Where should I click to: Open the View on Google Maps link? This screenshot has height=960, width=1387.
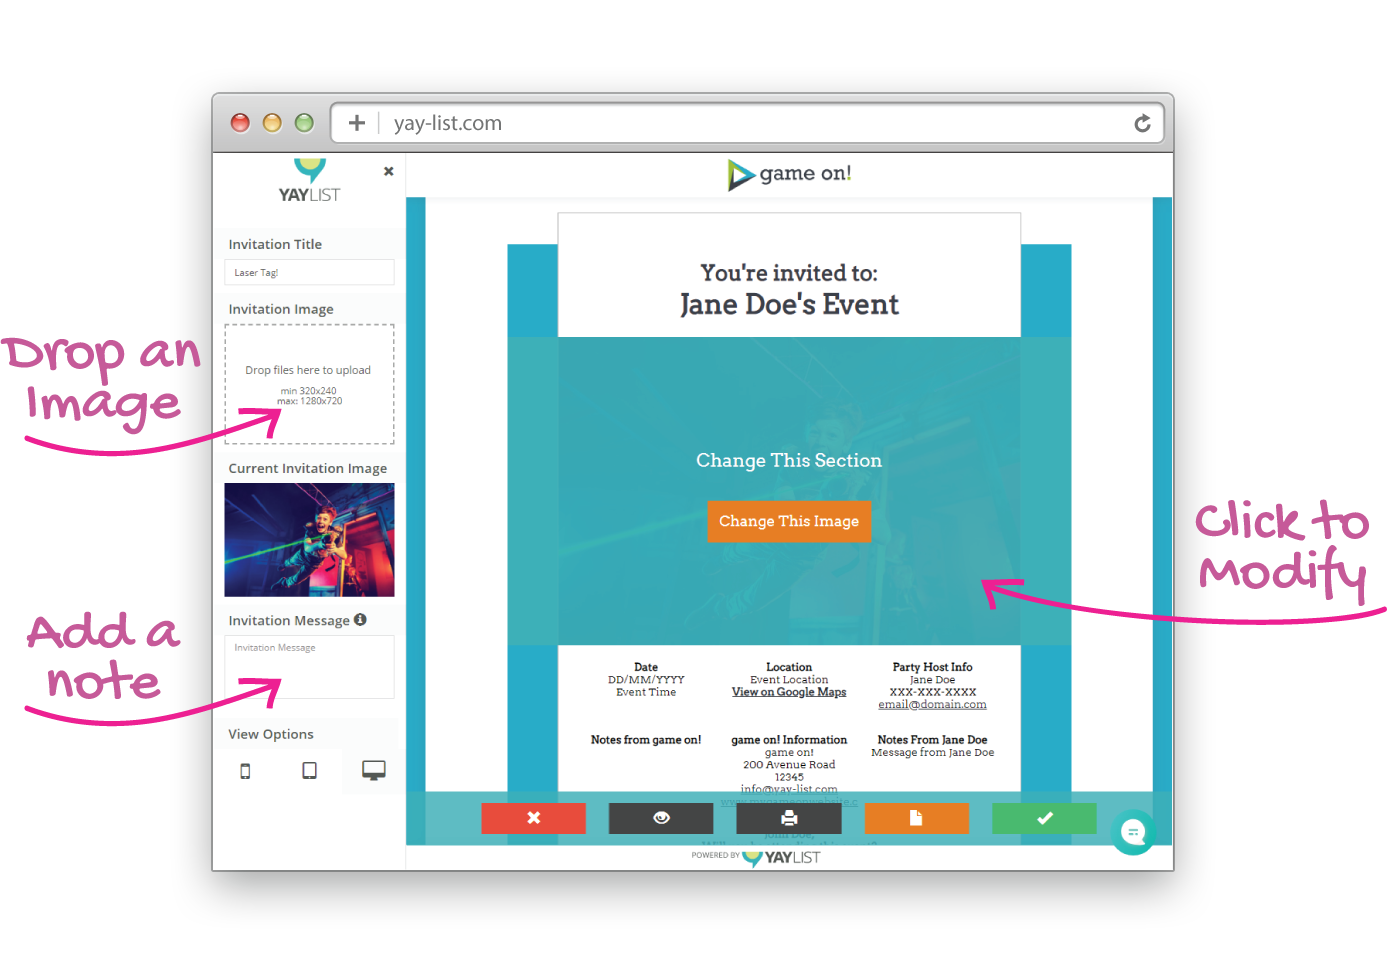(x=789, y=692)
